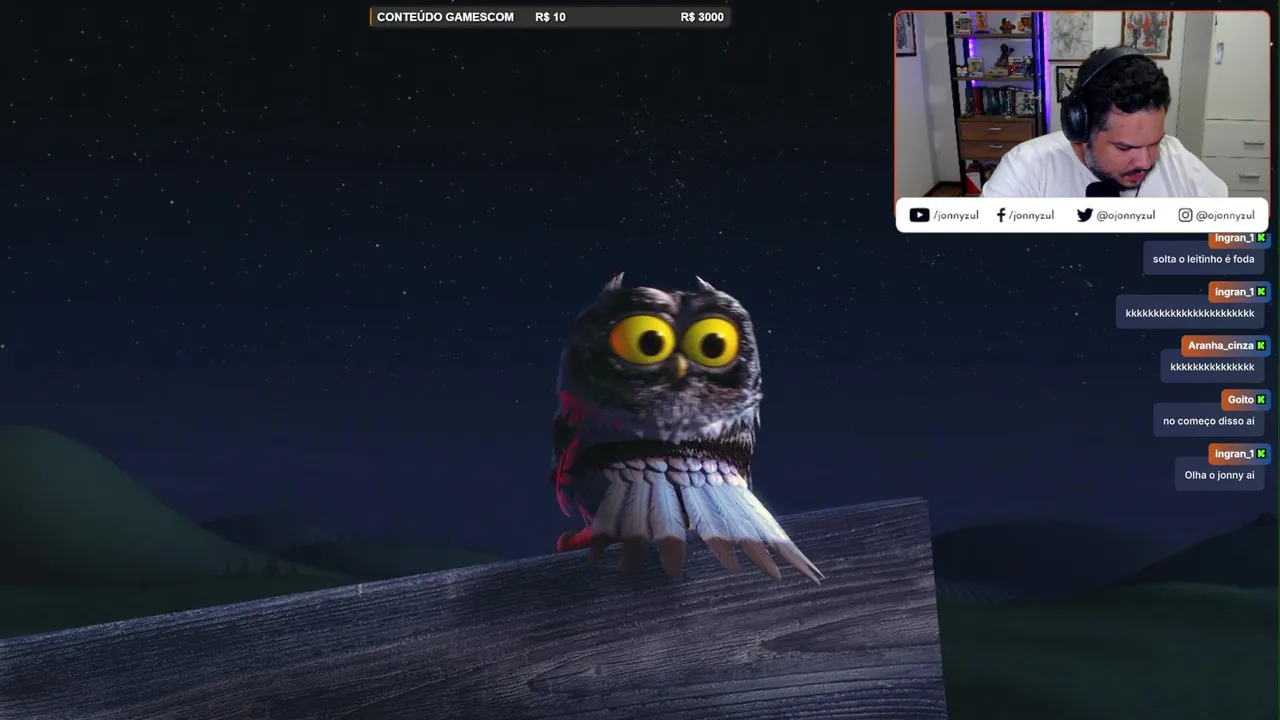Click the streamer webcam overlay
This screenshot has height=720, width=1280.
(1082, 105)
